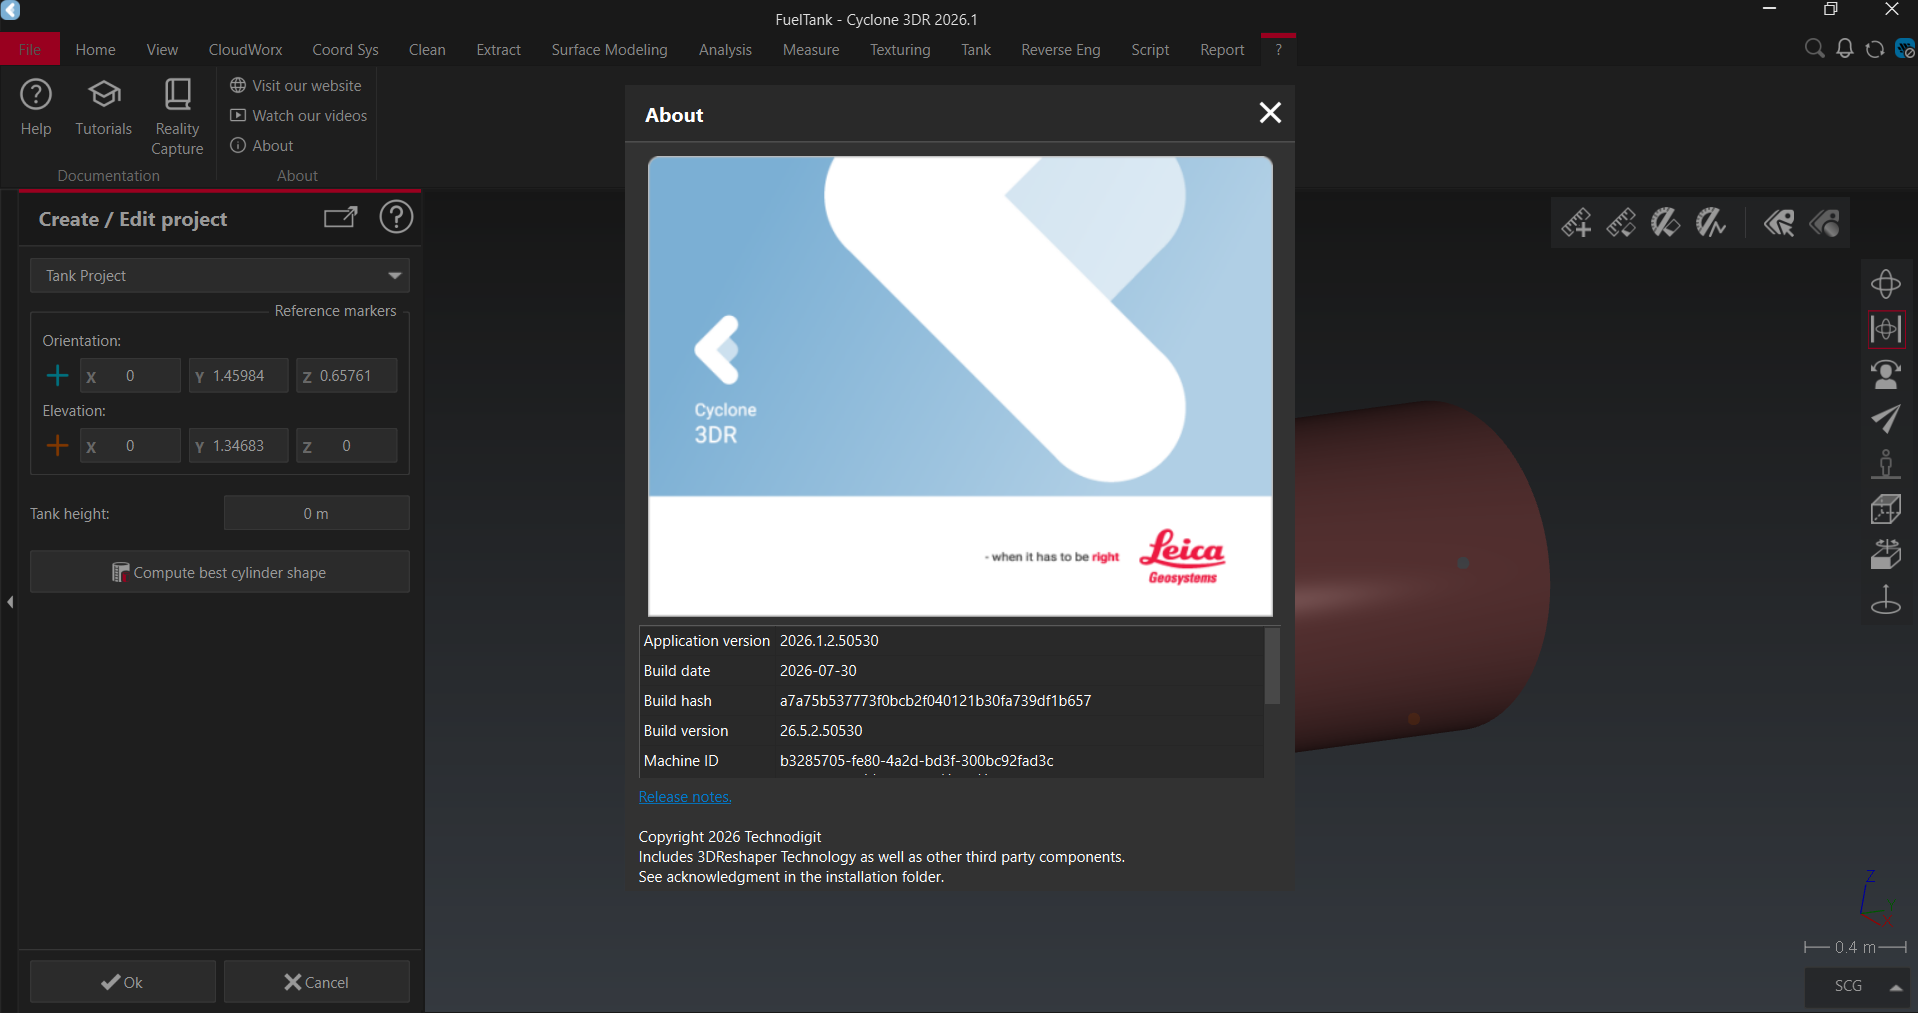Click Visit our website
This screenshot has height=1013, width=1918.
296,86
